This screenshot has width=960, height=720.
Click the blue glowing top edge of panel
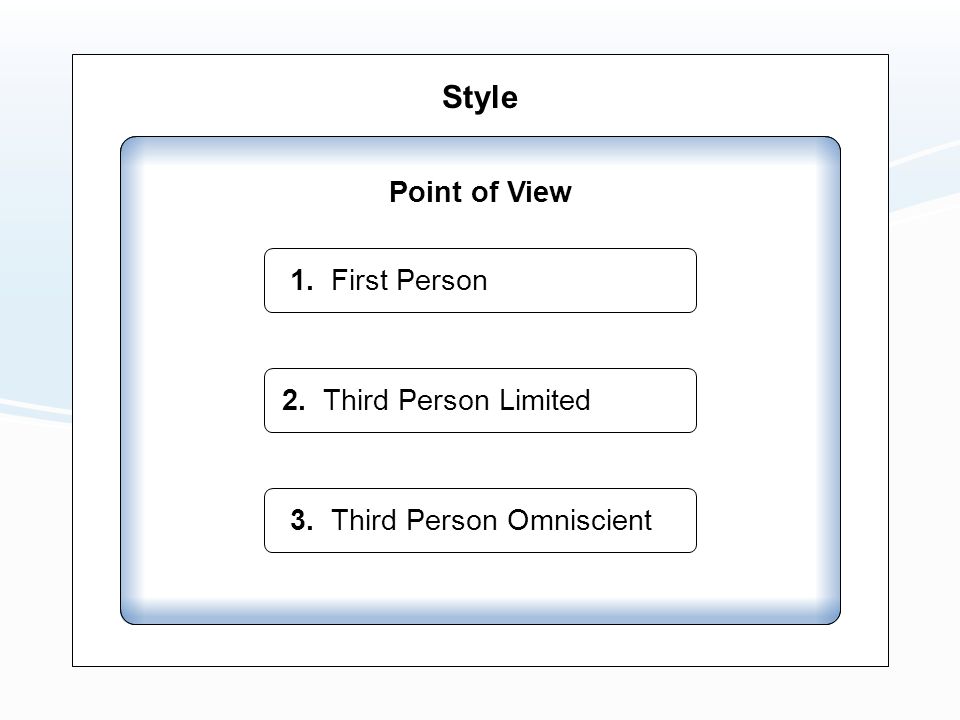pos(480,147)
